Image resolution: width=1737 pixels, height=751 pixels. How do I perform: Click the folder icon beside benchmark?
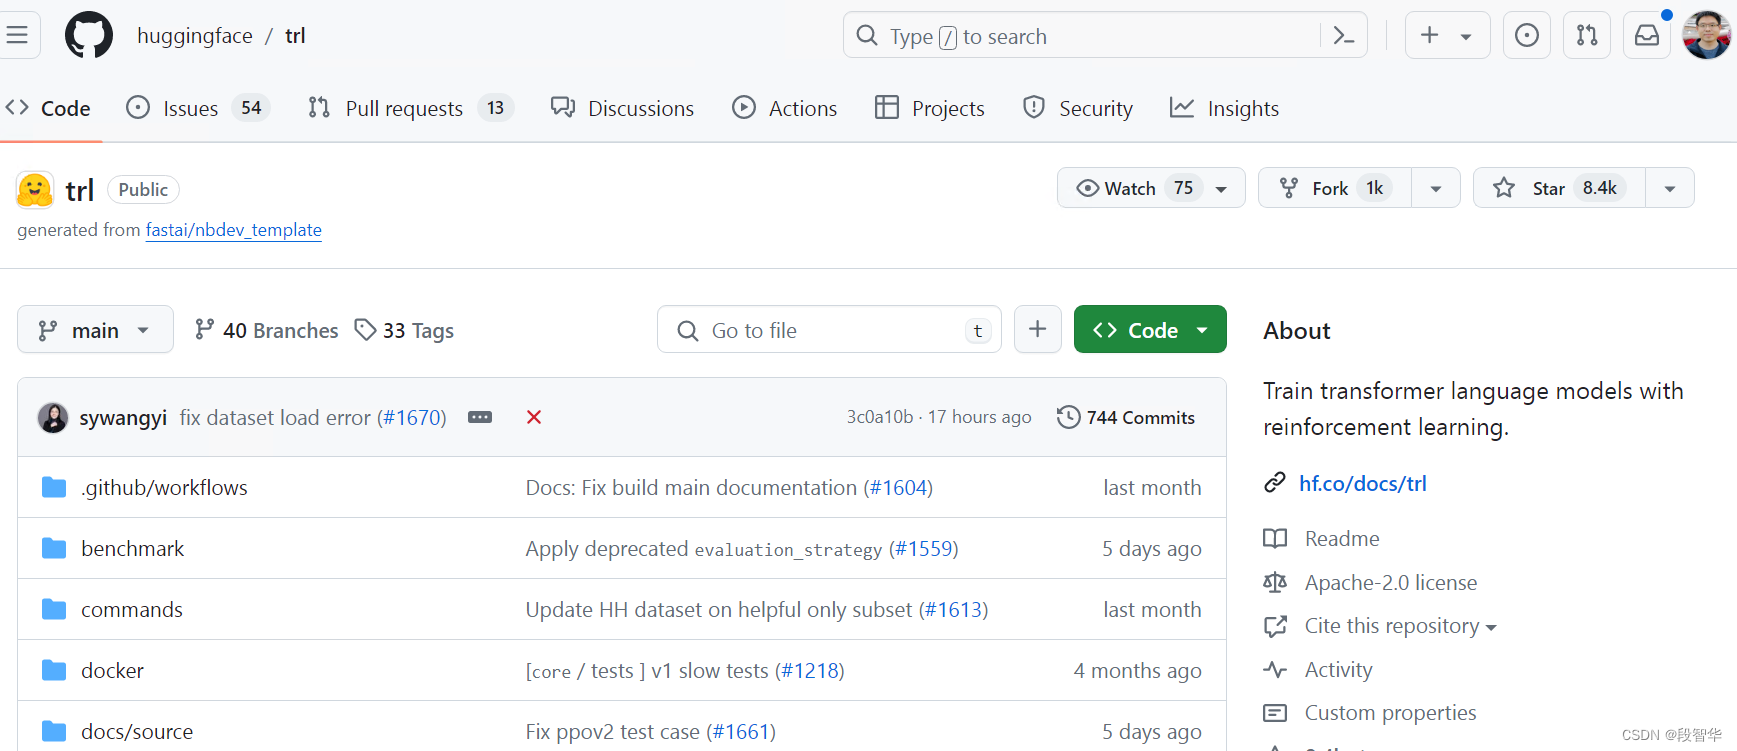pos(54,548)
